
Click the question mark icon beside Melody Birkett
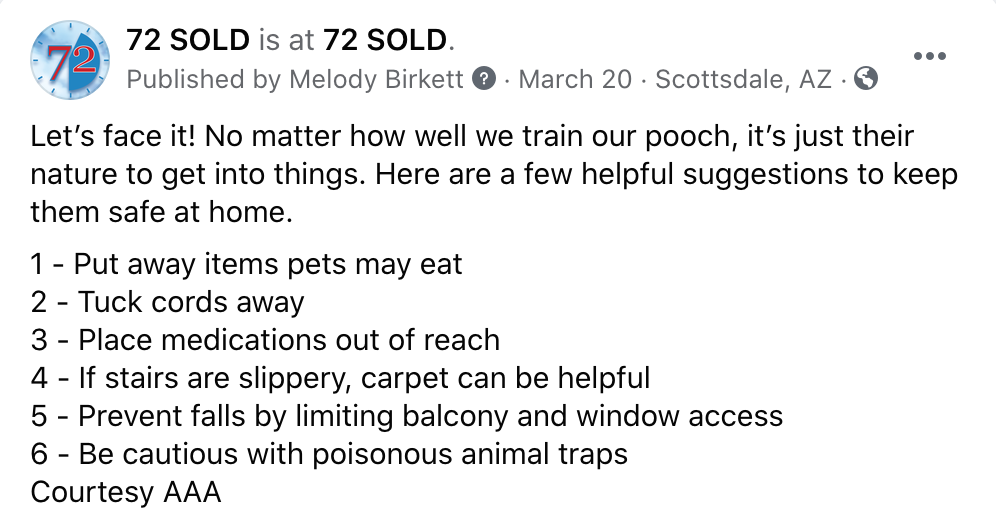point(485,79)
